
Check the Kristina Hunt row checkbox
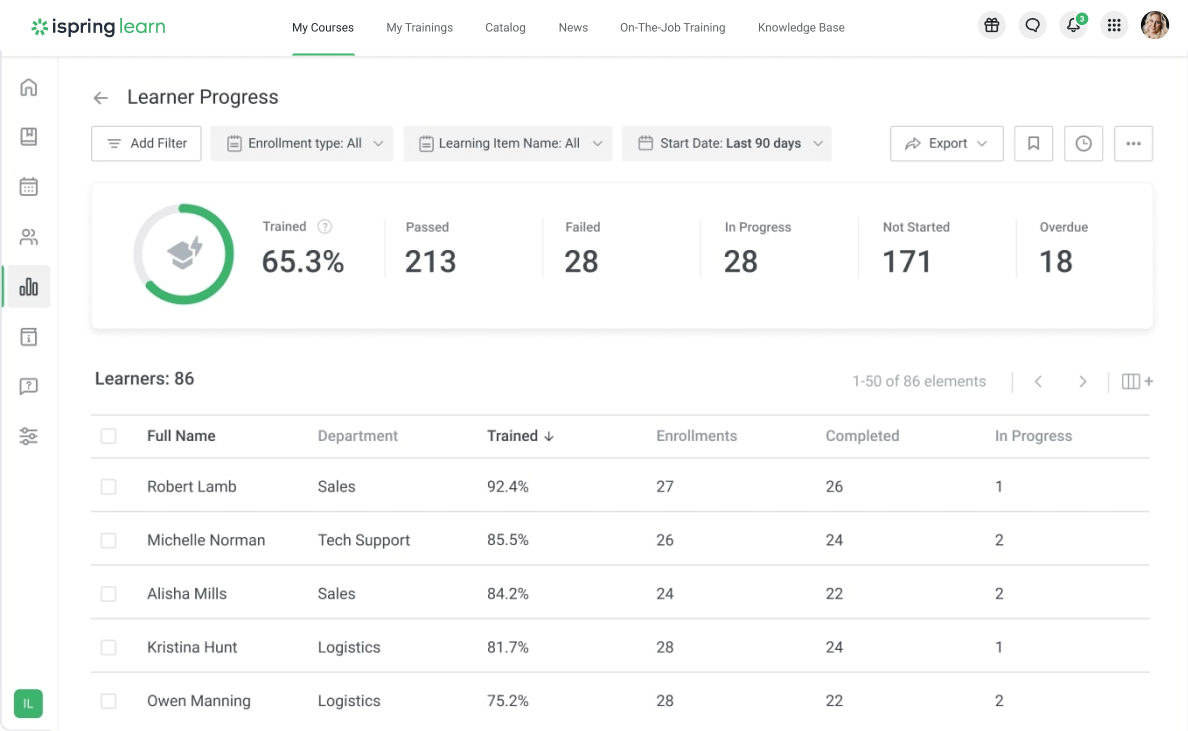[x=108, y=648]
